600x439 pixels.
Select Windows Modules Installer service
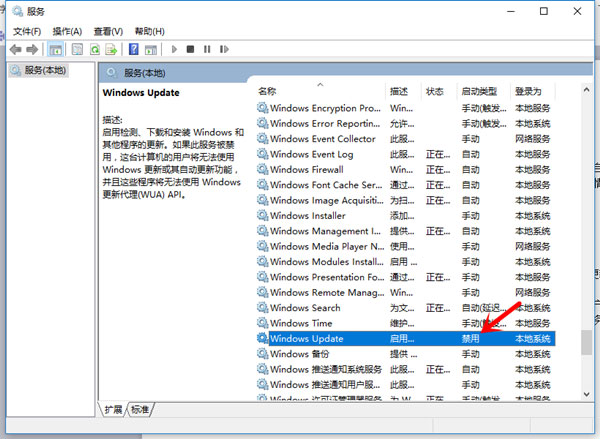point(406,262)
